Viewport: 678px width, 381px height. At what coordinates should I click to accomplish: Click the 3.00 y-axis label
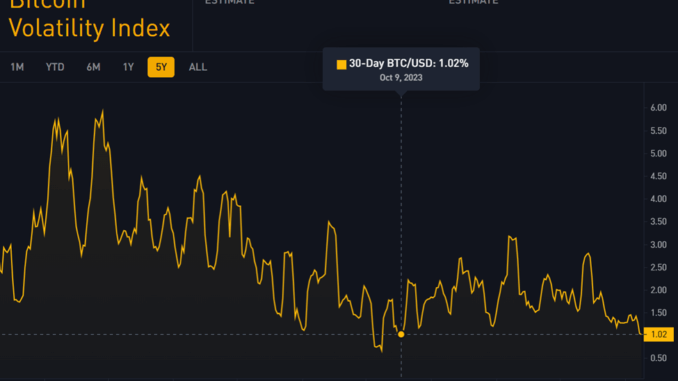(658, 245)
